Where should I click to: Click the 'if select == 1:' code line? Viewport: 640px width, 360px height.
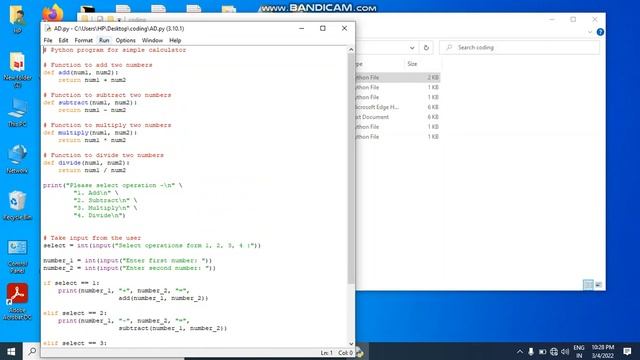(71, 283)
